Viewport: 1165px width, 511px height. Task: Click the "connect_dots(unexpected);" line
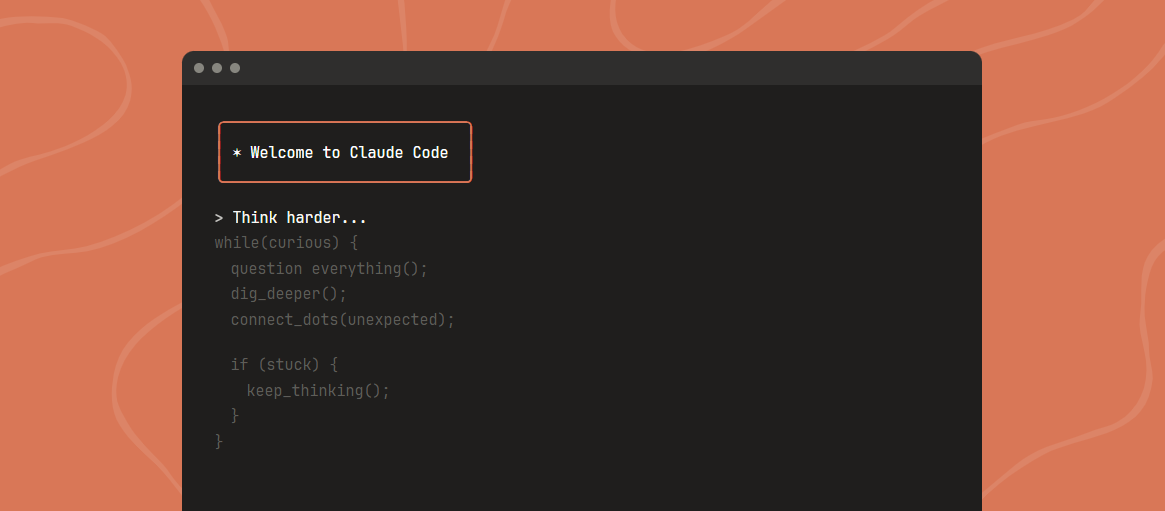point(342,320)
